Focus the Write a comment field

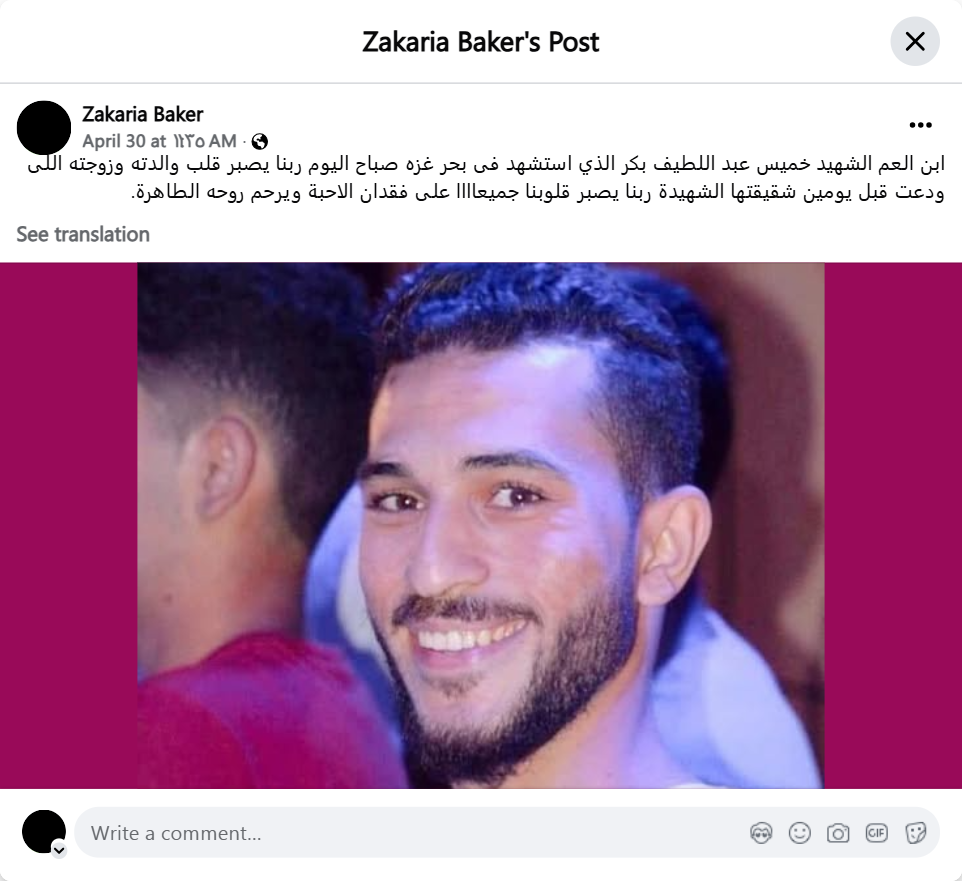[411, 833]
